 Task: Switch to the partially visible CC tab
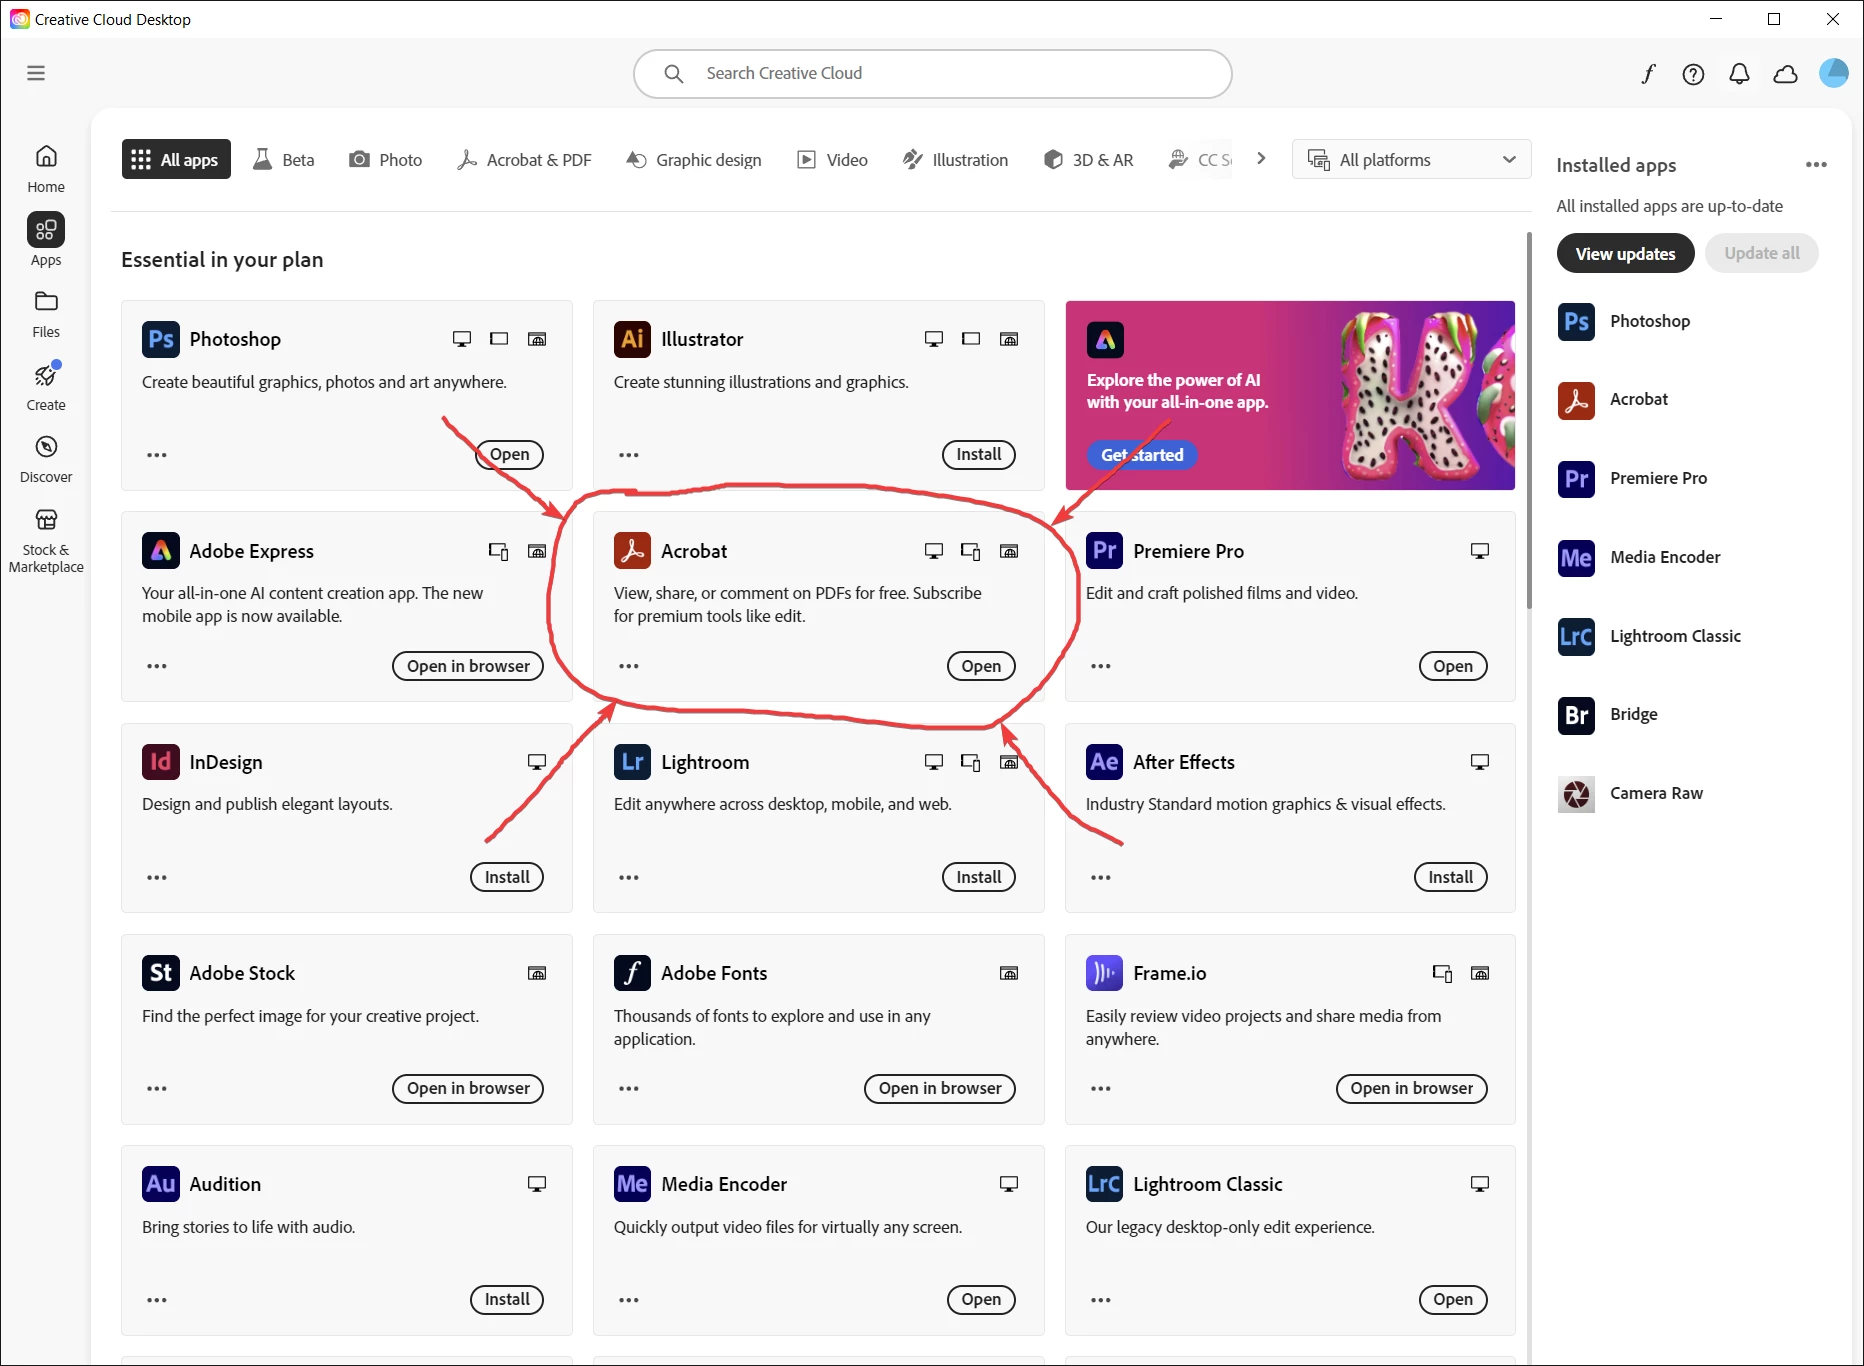[1200, 160]
